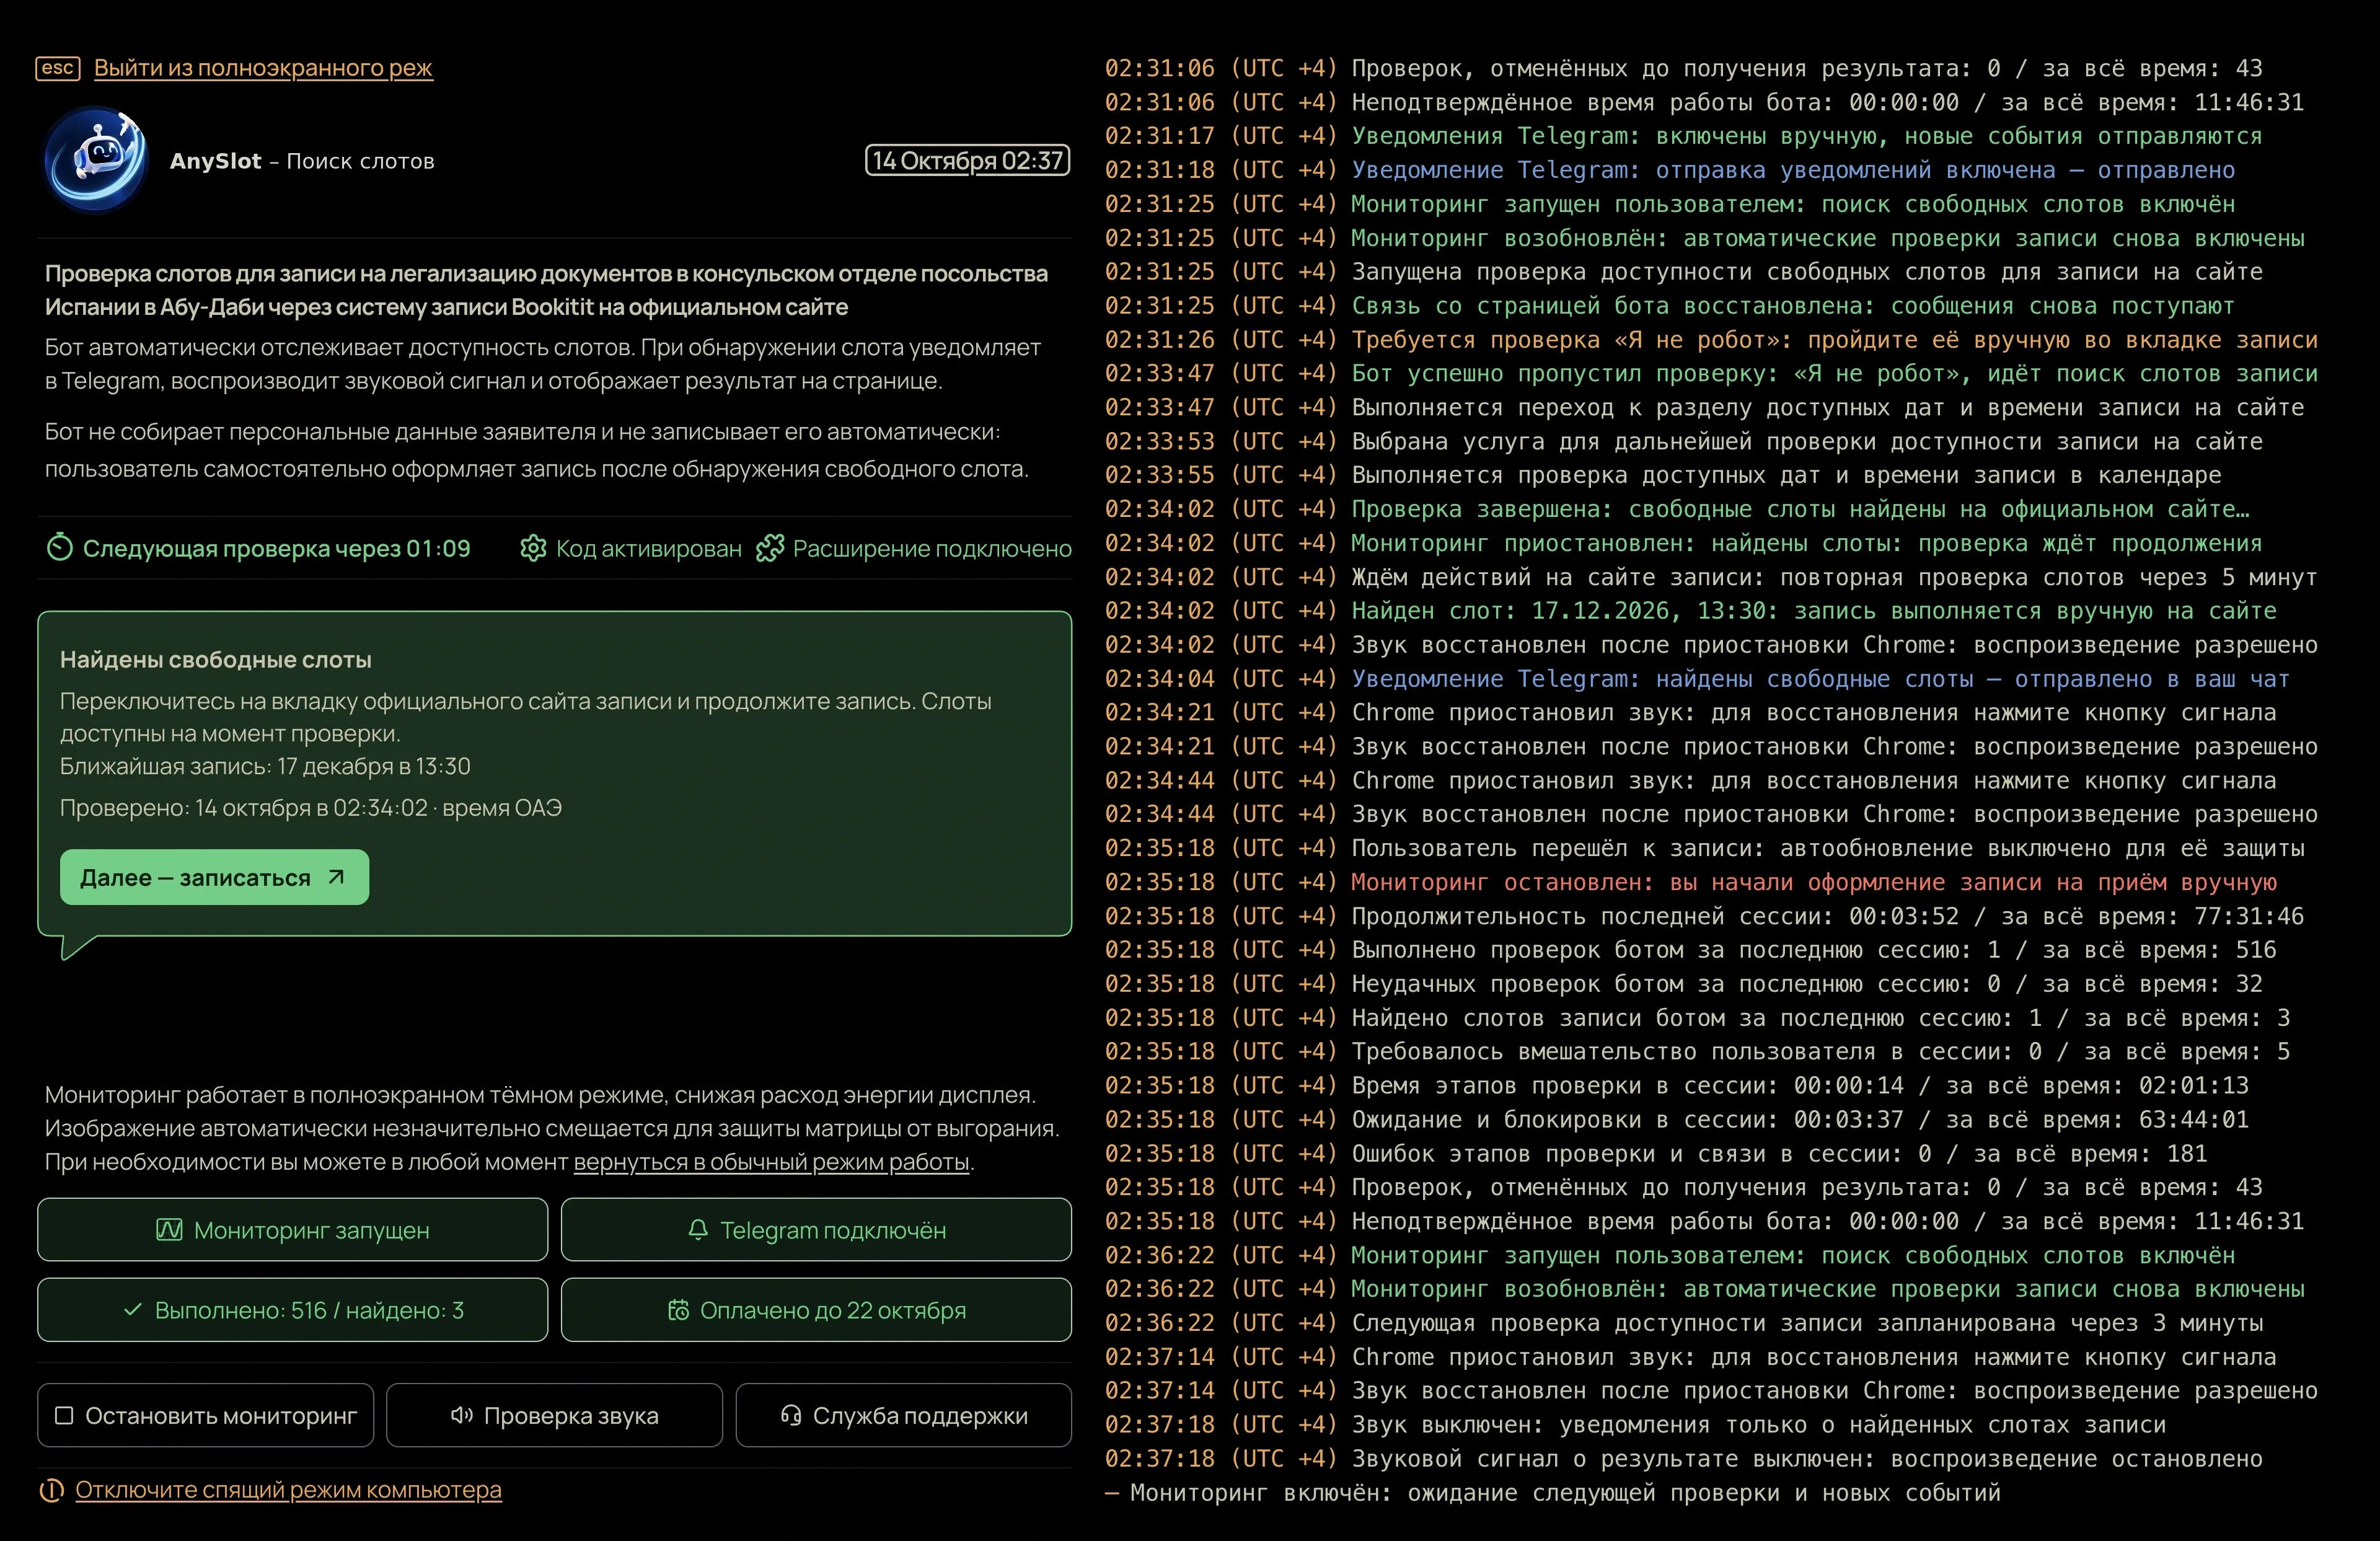Click 'Оплачено до 22 октября' button
Viewport: 2380px width, 1541px height.
pos(816,1310)
